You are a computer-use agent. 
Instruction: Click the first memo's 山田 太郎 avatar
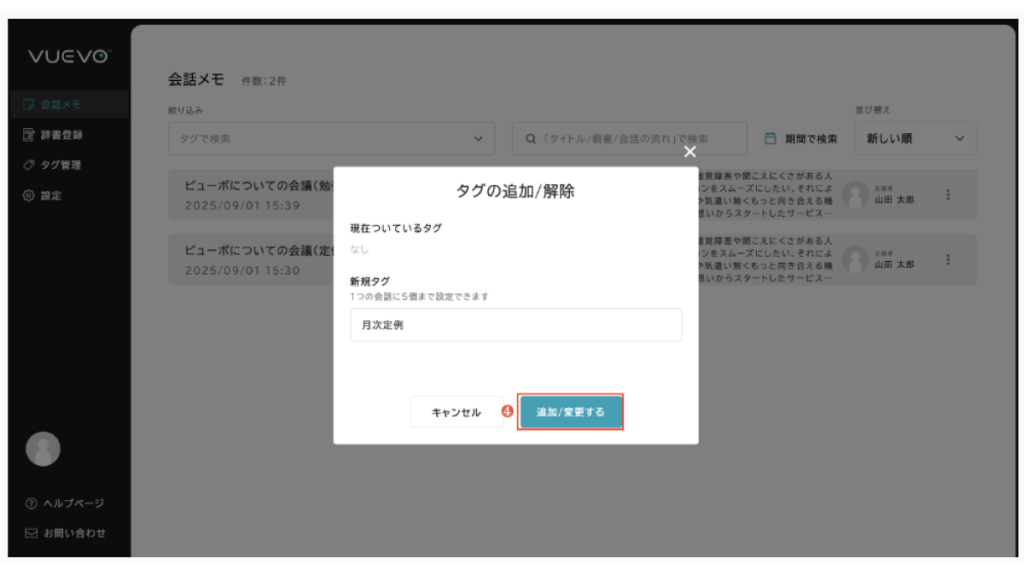coord(854,196)
